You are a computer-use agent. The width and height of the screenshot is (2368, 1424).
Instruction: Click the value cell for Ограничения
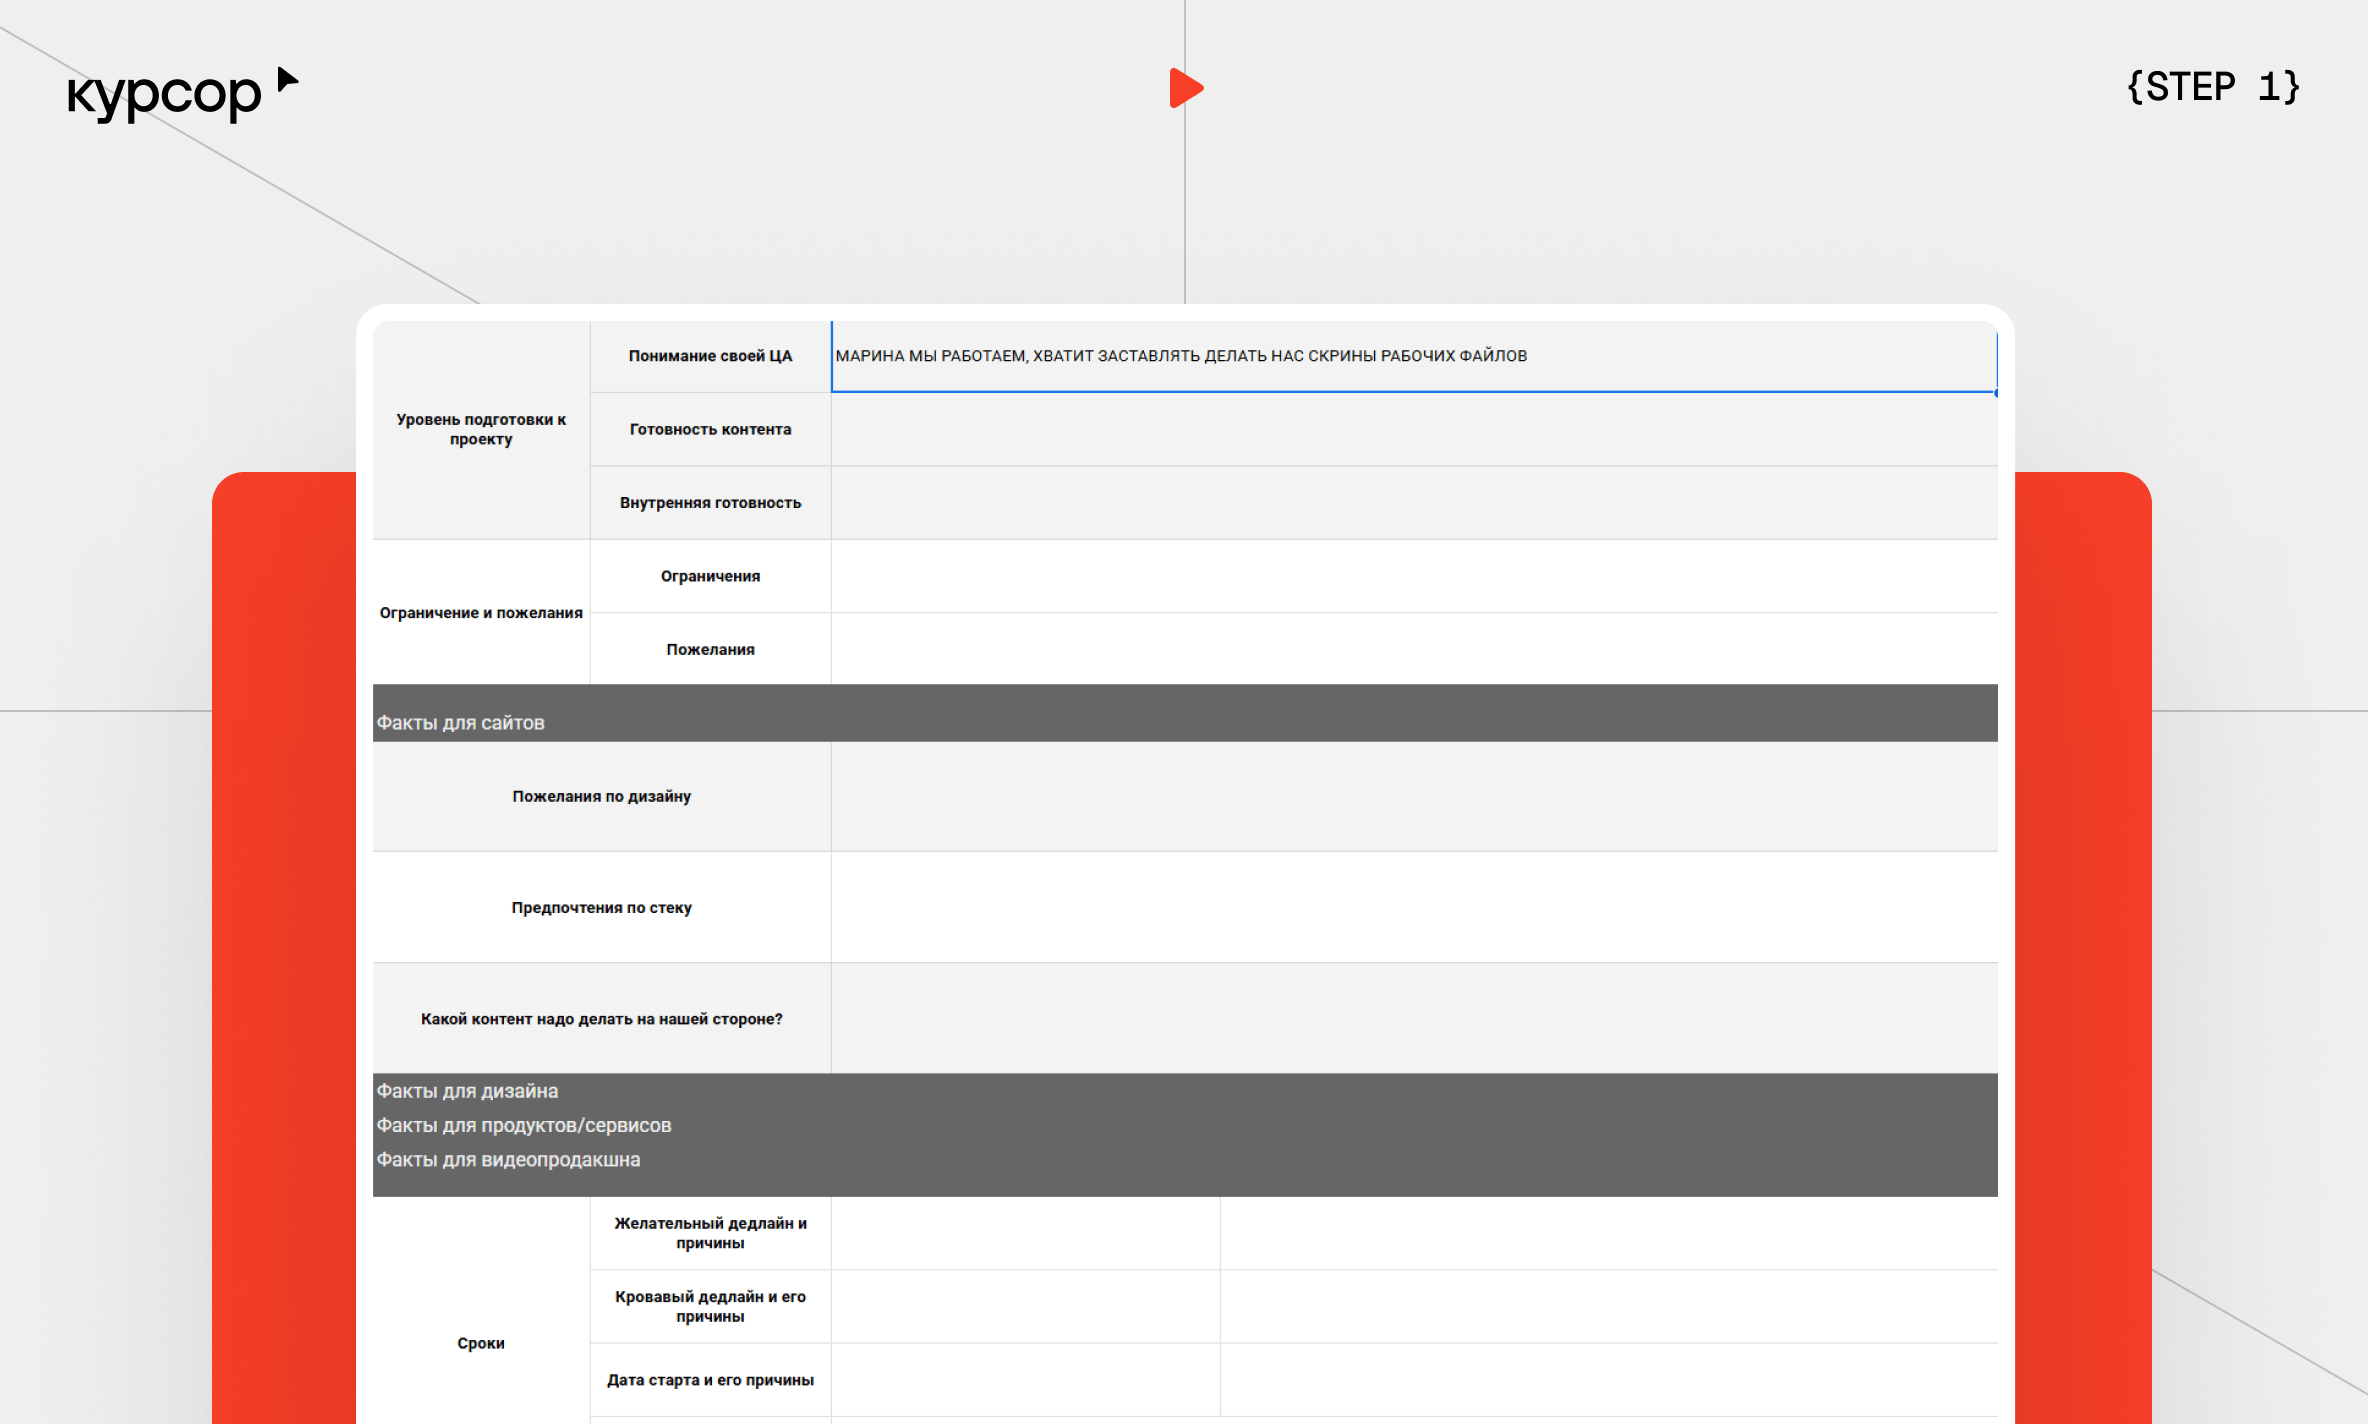pos(1412,576)
